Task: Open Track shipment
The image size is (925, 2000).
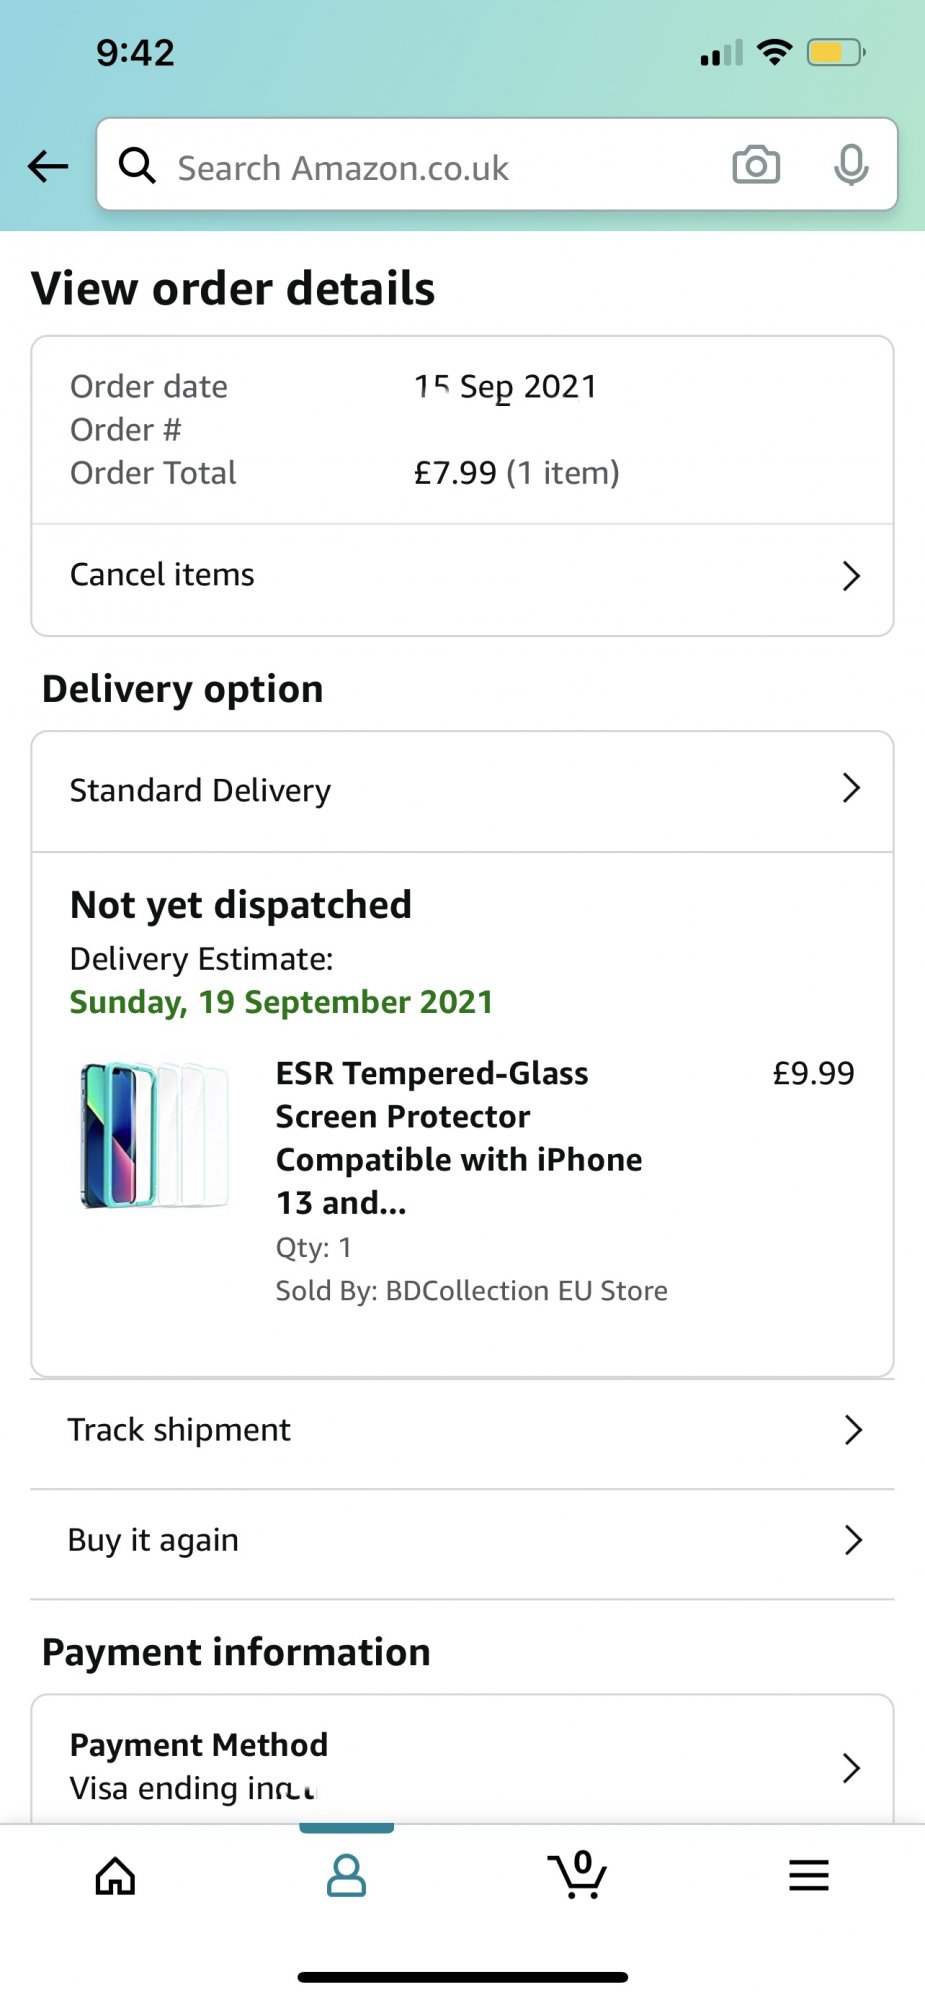Action: [179, 1430]
